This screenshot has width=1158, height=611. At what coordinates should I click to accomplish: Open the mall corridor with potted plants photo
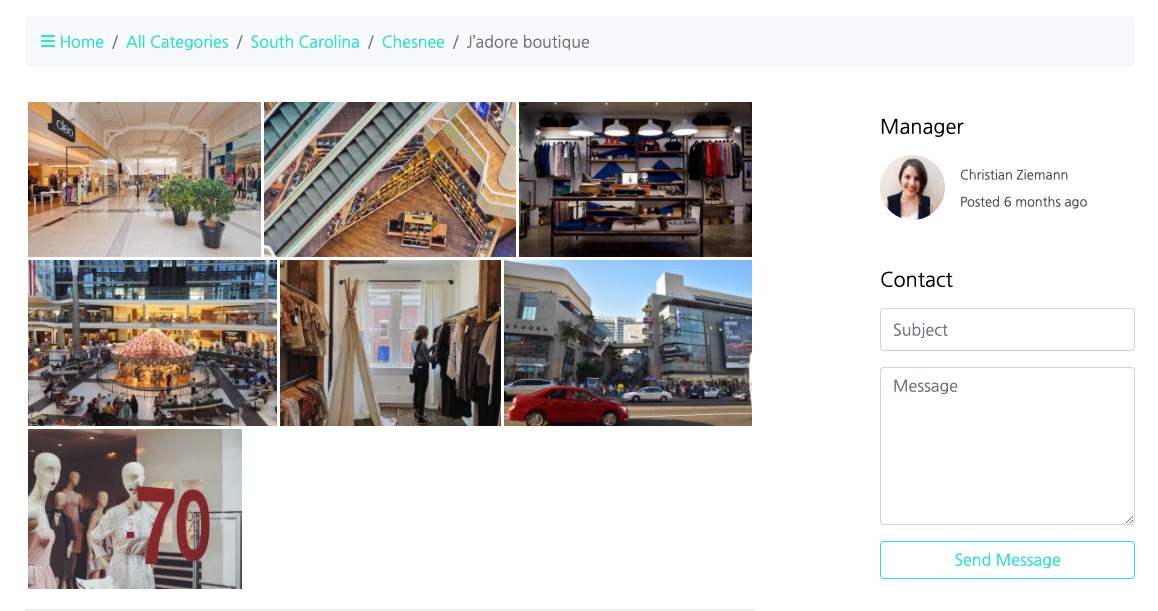click(x=144, y=180)
